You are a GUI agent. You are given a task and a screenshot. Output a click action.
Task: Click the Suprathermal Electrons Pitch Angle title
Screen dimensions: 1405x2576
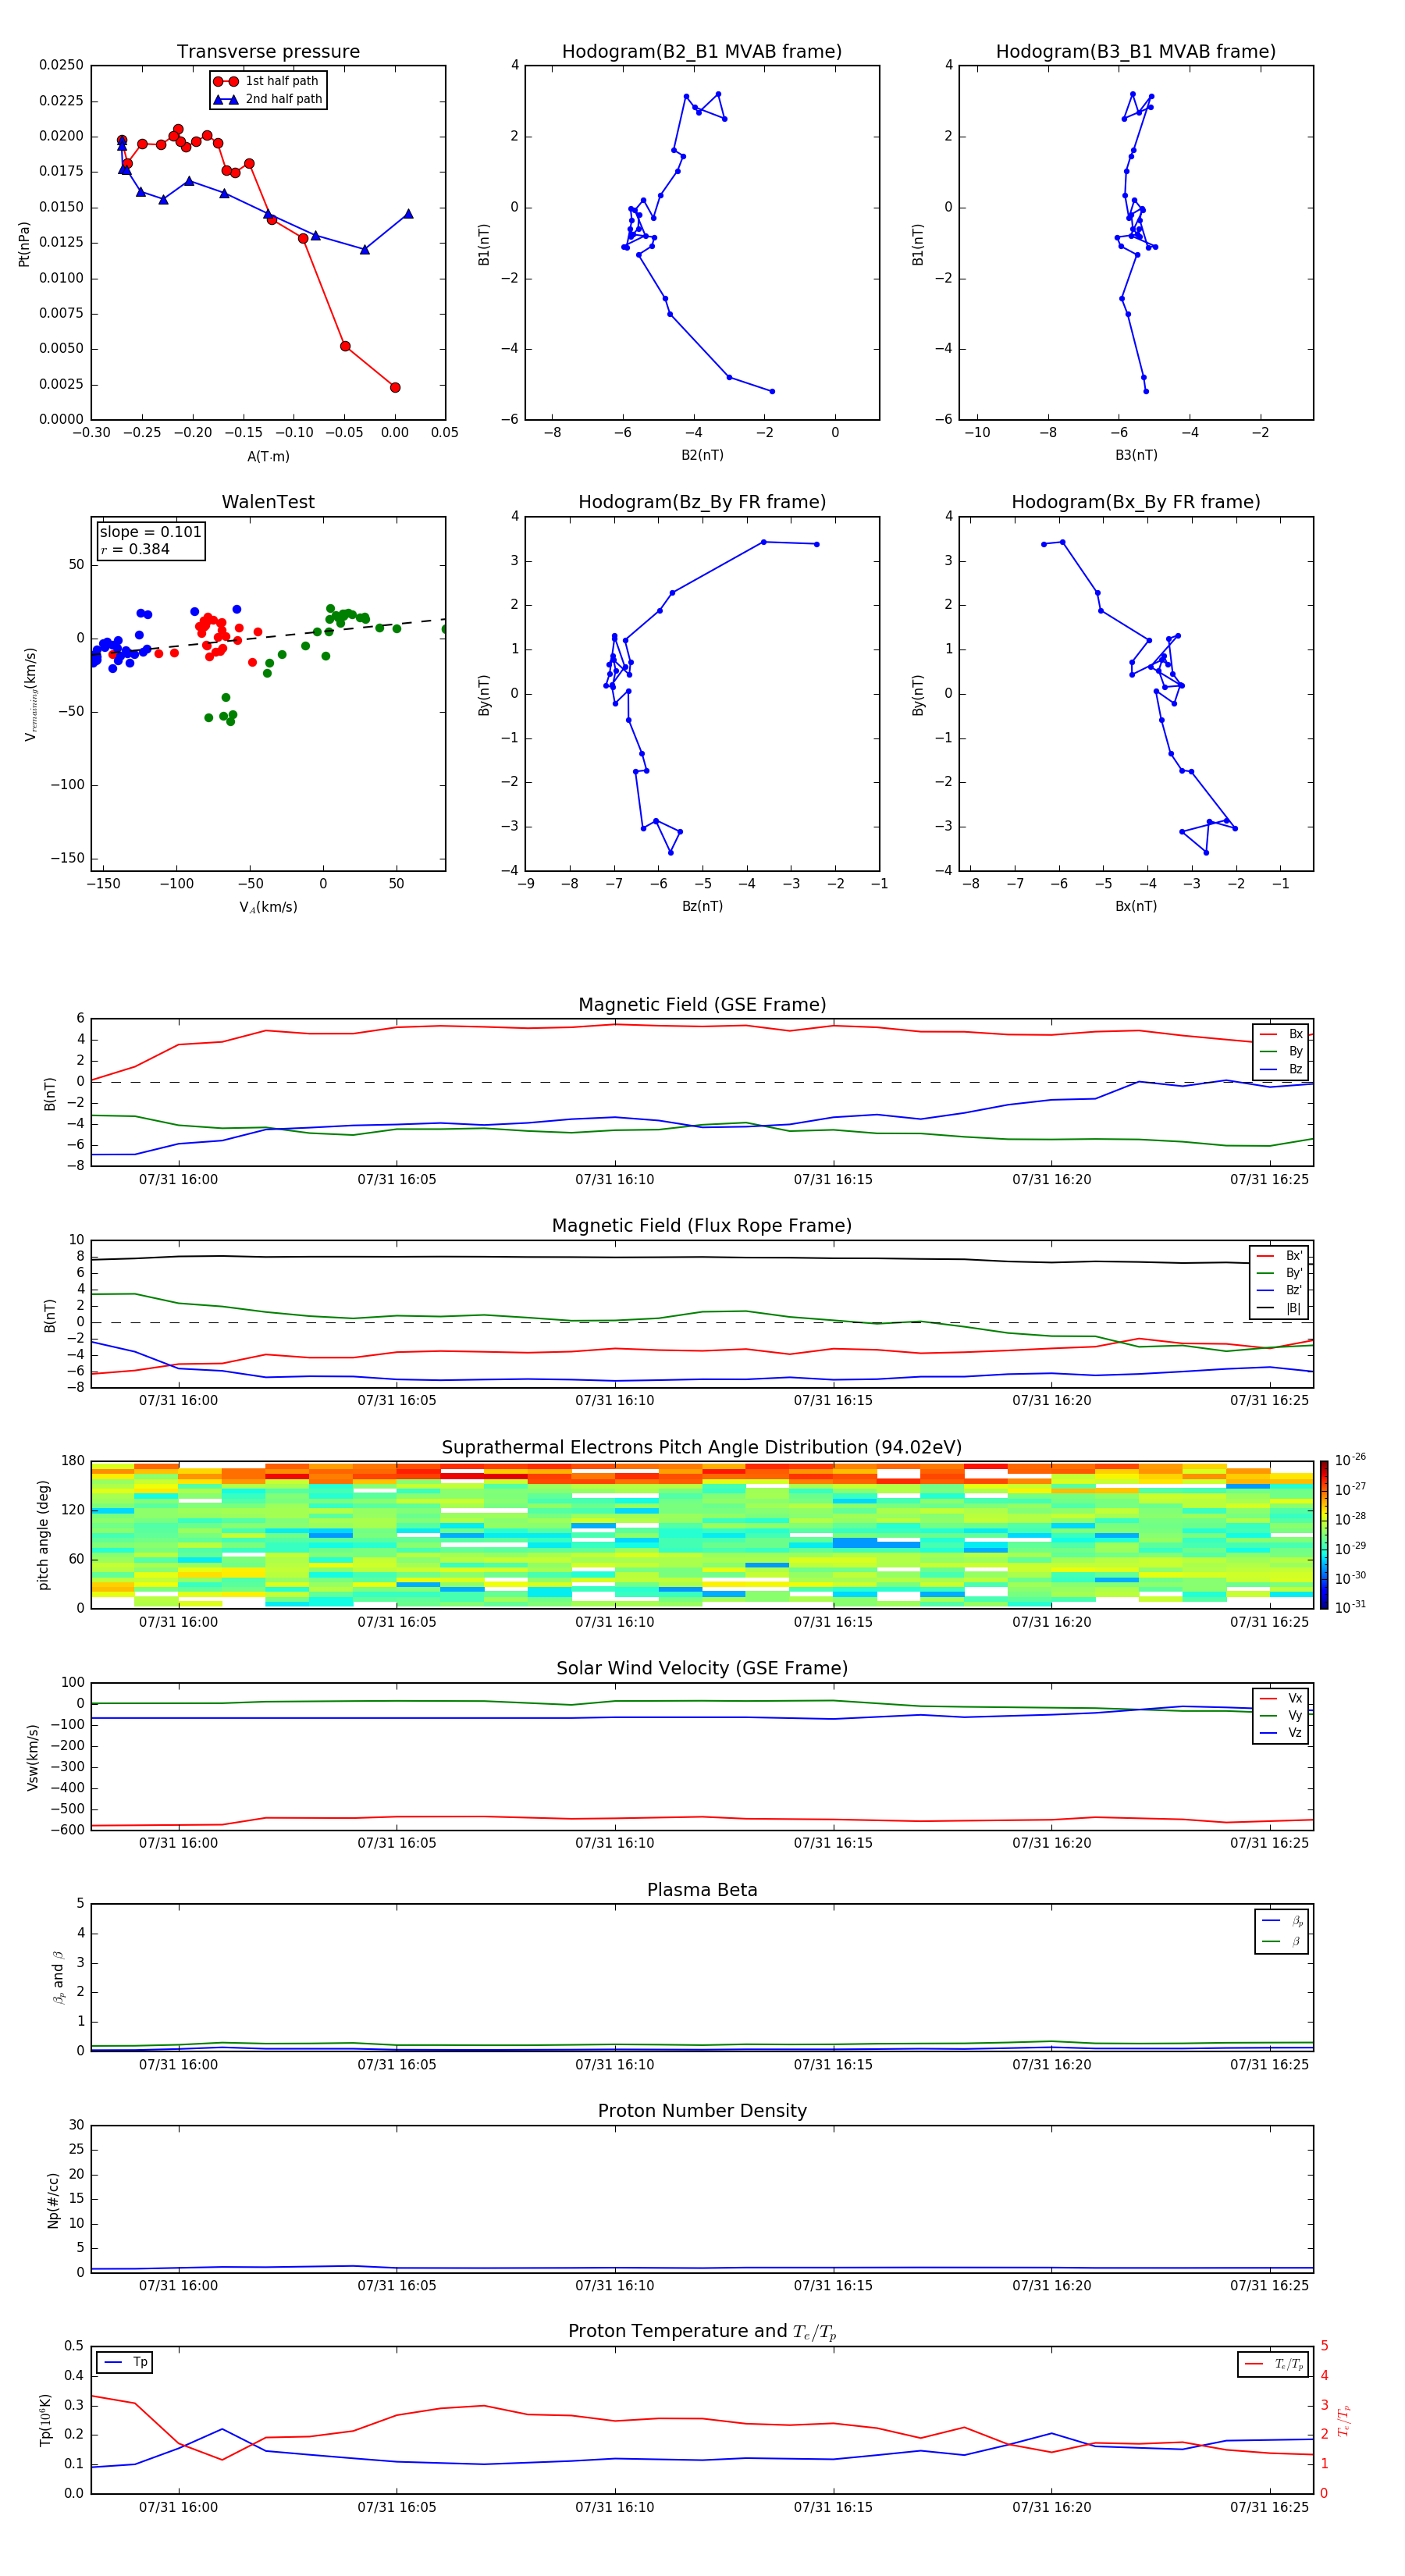click(x=702, y=1447)
